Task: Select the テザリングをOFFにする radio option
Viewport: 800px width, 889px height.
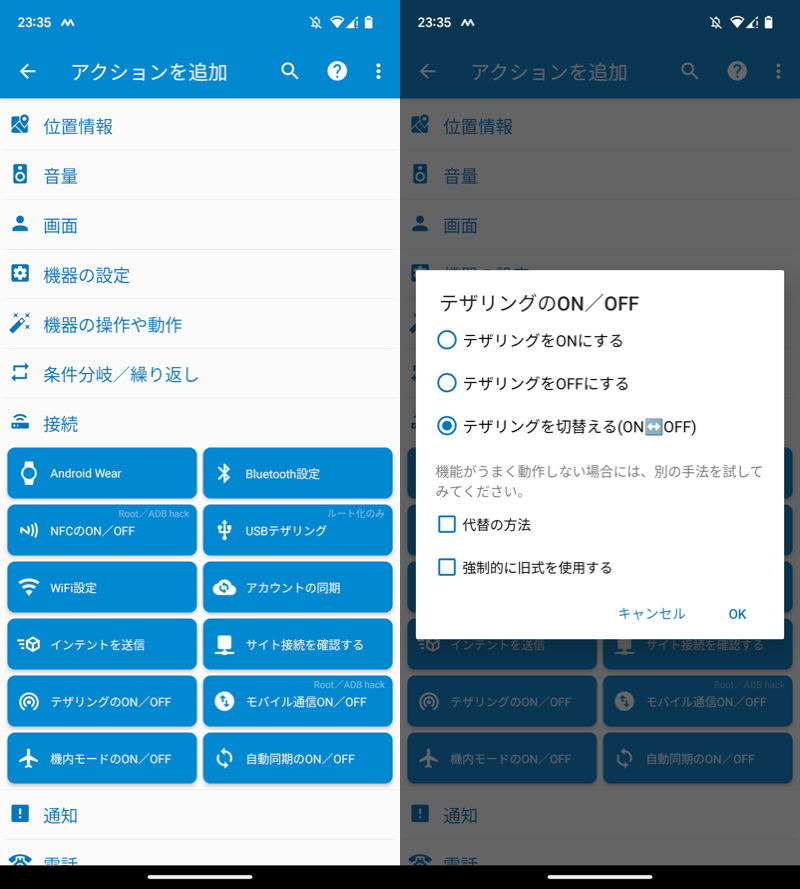Action: coord(447,383)
